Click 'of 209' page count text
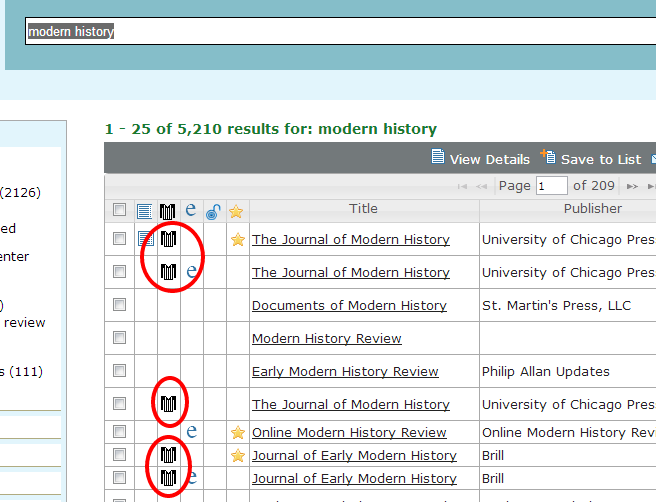 click(594, 185)
